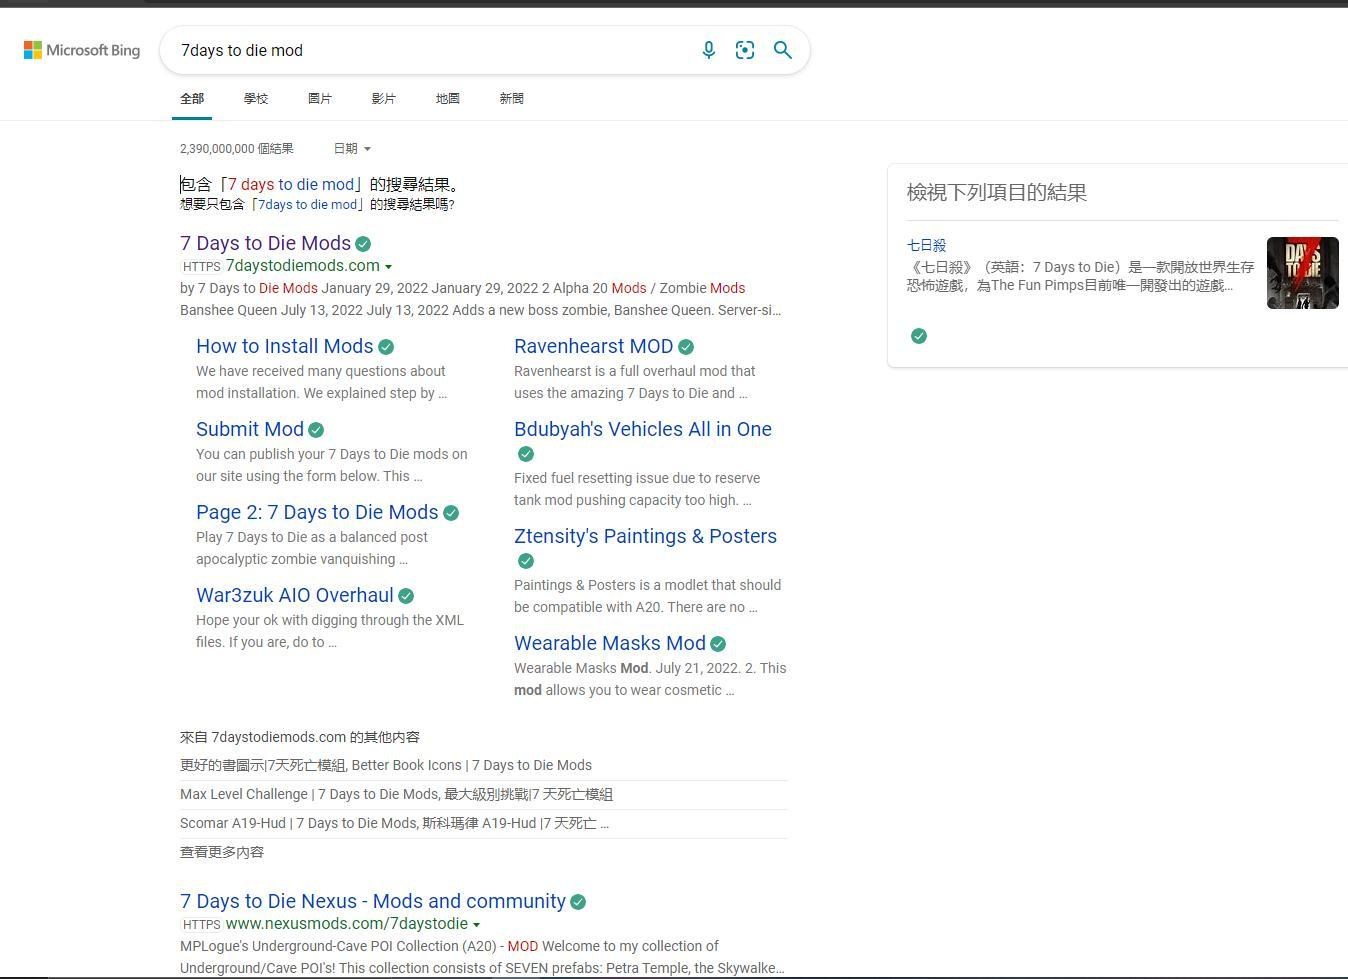This screenshot has width=1348, height=979.
Task: Click the Microsoft Bing logo
Action: [x=82, y=50]
